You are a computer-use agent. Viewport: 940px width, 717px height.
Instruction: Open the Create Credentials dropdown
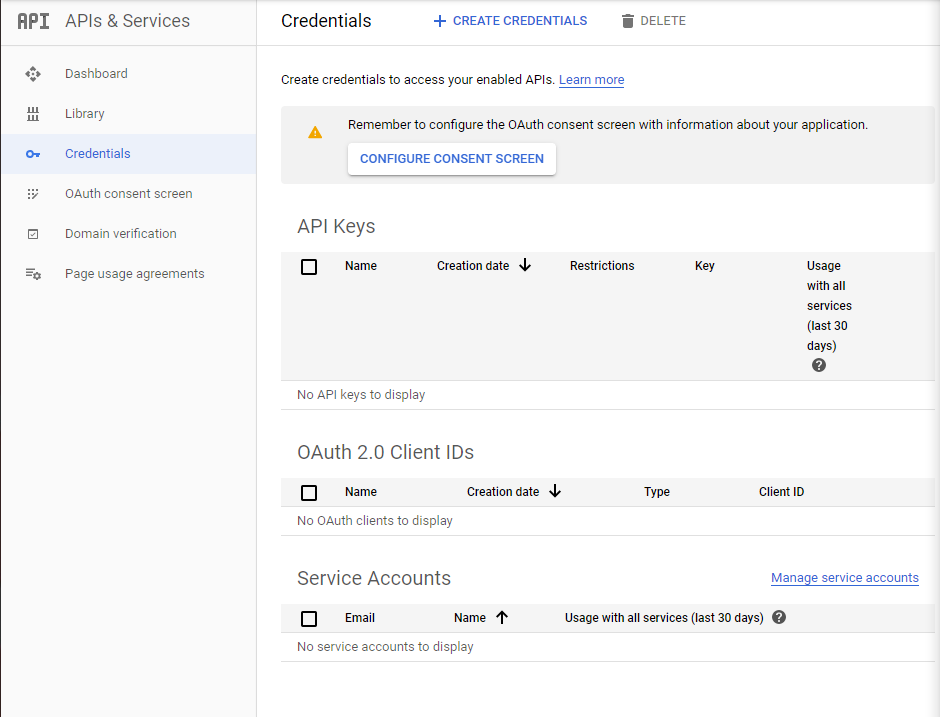click(510, 21)
